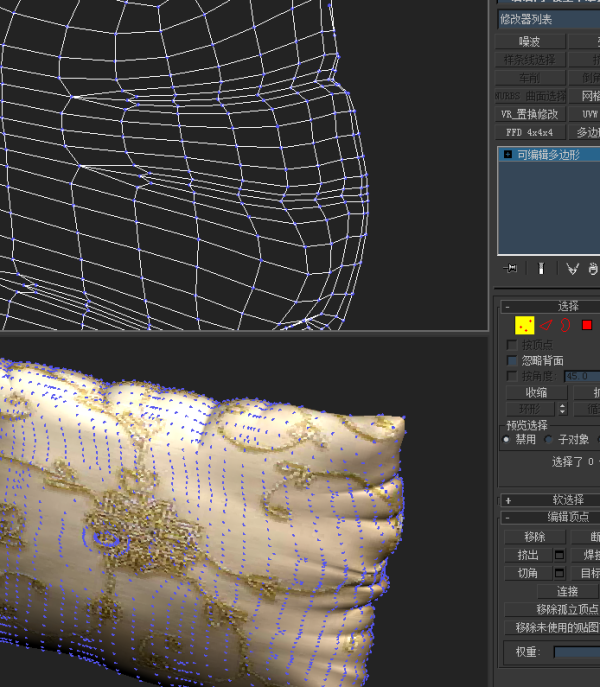
Task: Click the Pin Stack icon
Action: (x=510, y=268)
